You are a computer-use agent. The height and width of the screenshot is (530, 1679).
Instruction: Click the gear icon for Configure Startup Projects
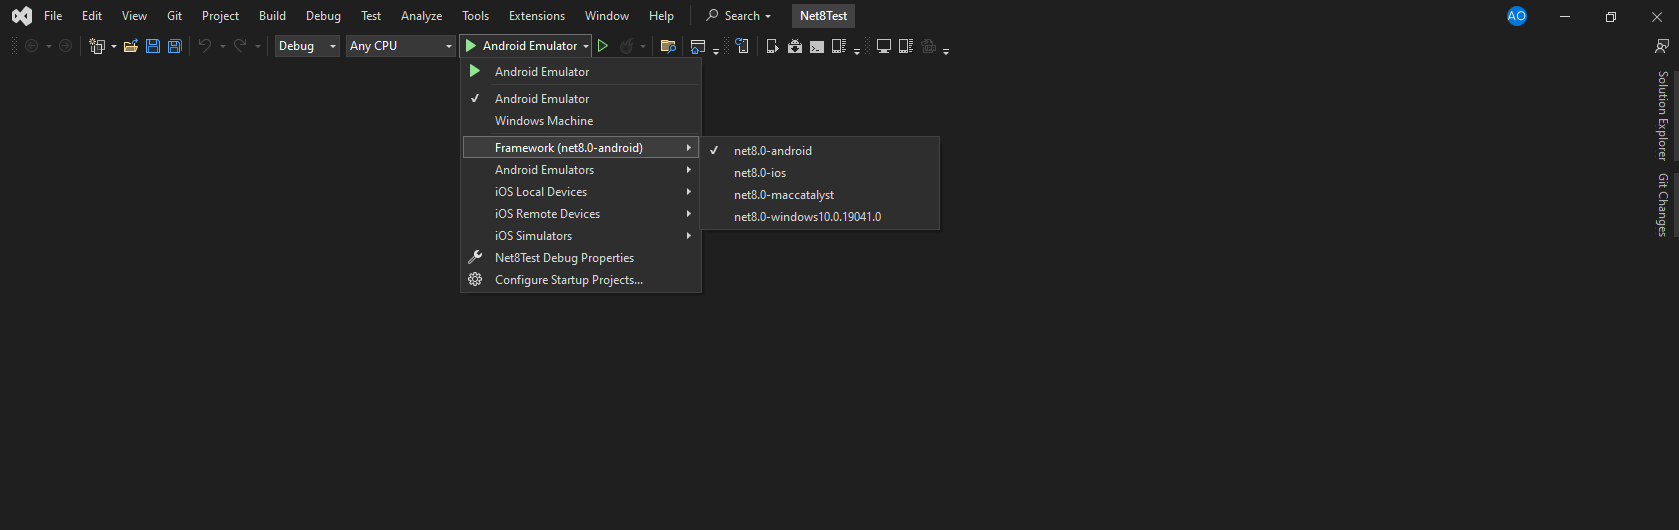pyautogui.click(x=475, y=280)
